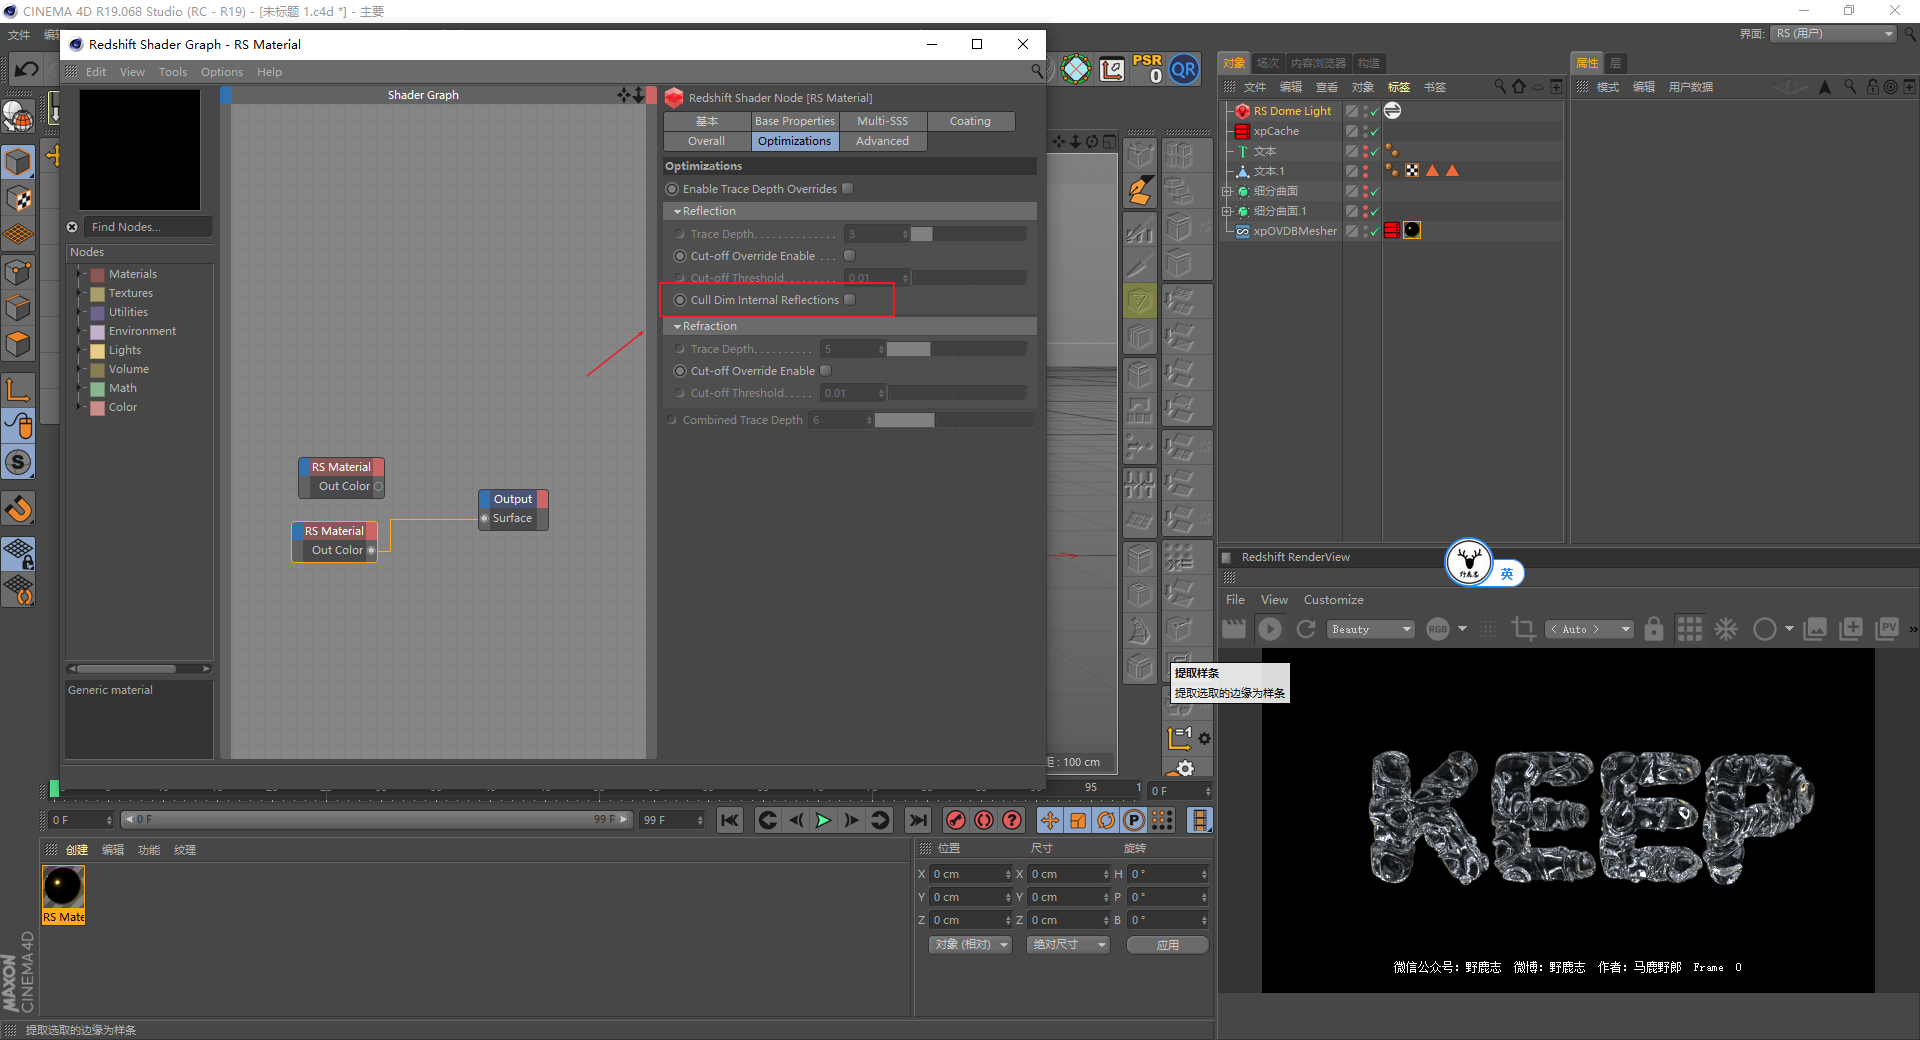This screenshot has width=1920, height=1040.
Task: Open the Coating tab
Action: pos(970,121)
